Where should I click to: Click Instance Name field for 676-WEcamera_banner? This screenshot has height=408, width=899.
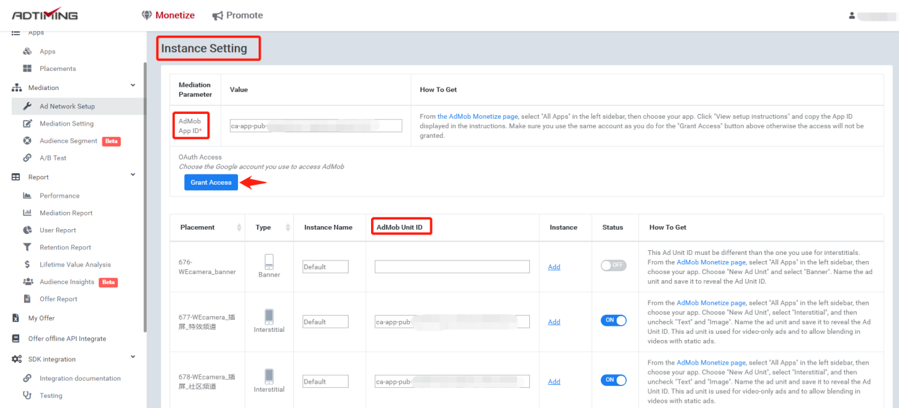click(x=326, y=266)
